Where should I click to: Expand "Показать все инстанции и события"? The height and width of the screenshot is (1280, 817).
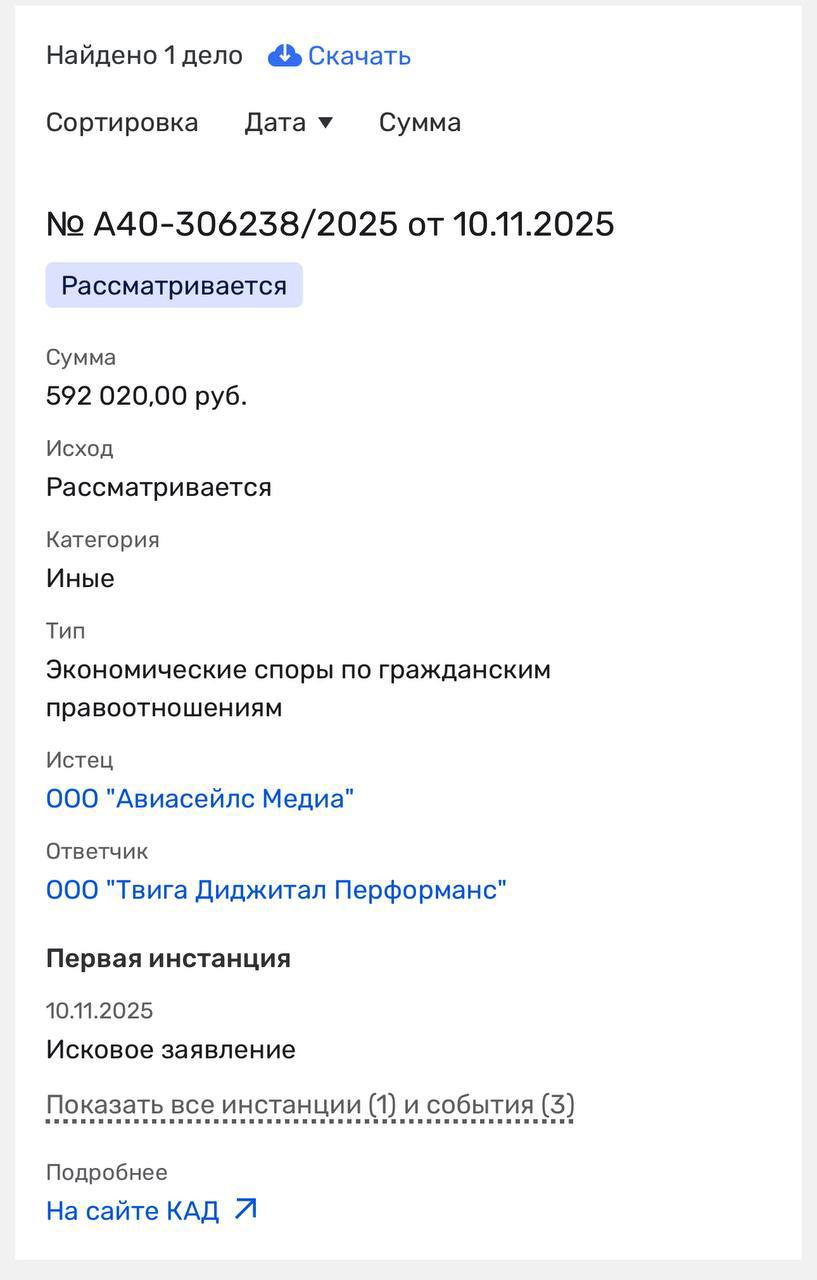(x=310, y=1105)
